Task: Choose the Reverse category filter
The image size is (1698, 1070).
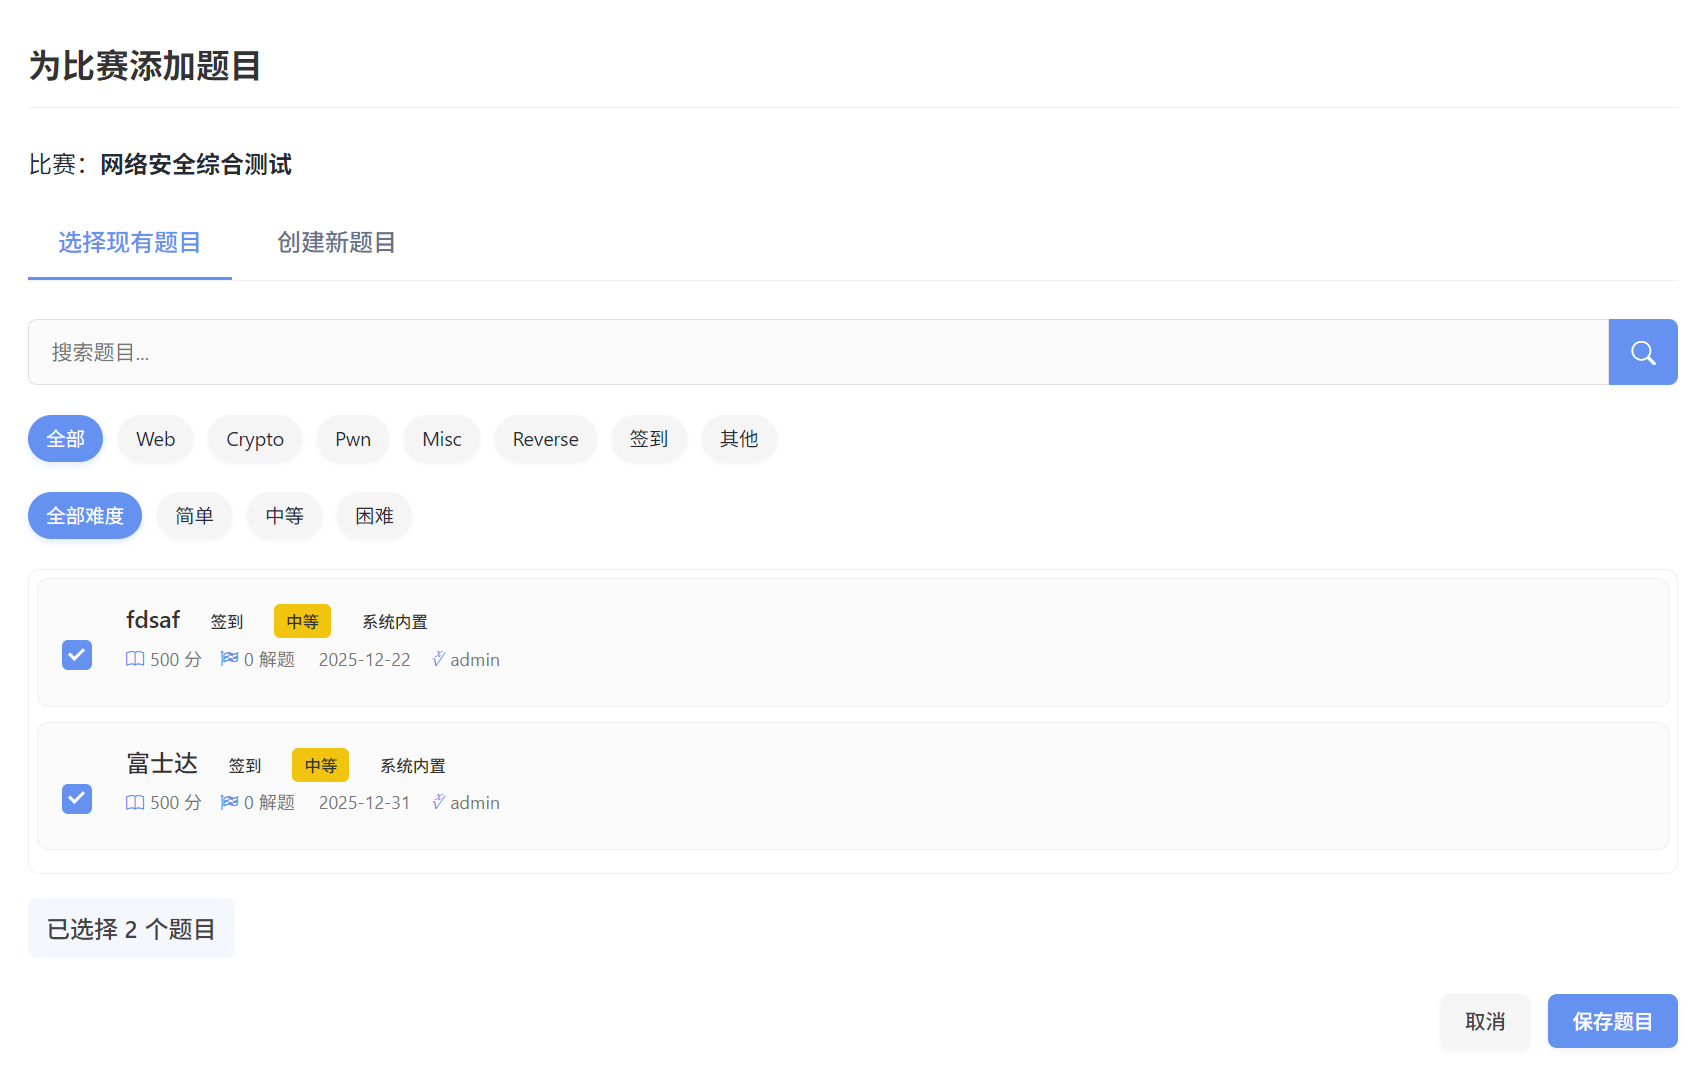Action: (545, 439)
